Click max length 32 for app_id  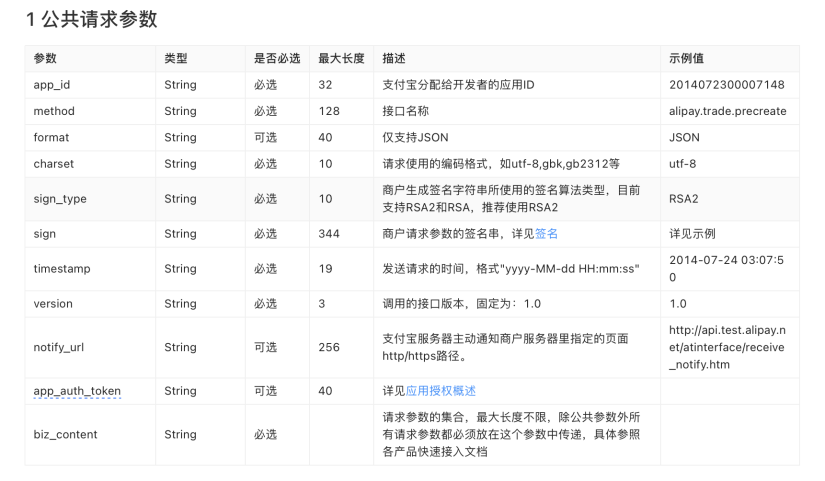(325, 85)
